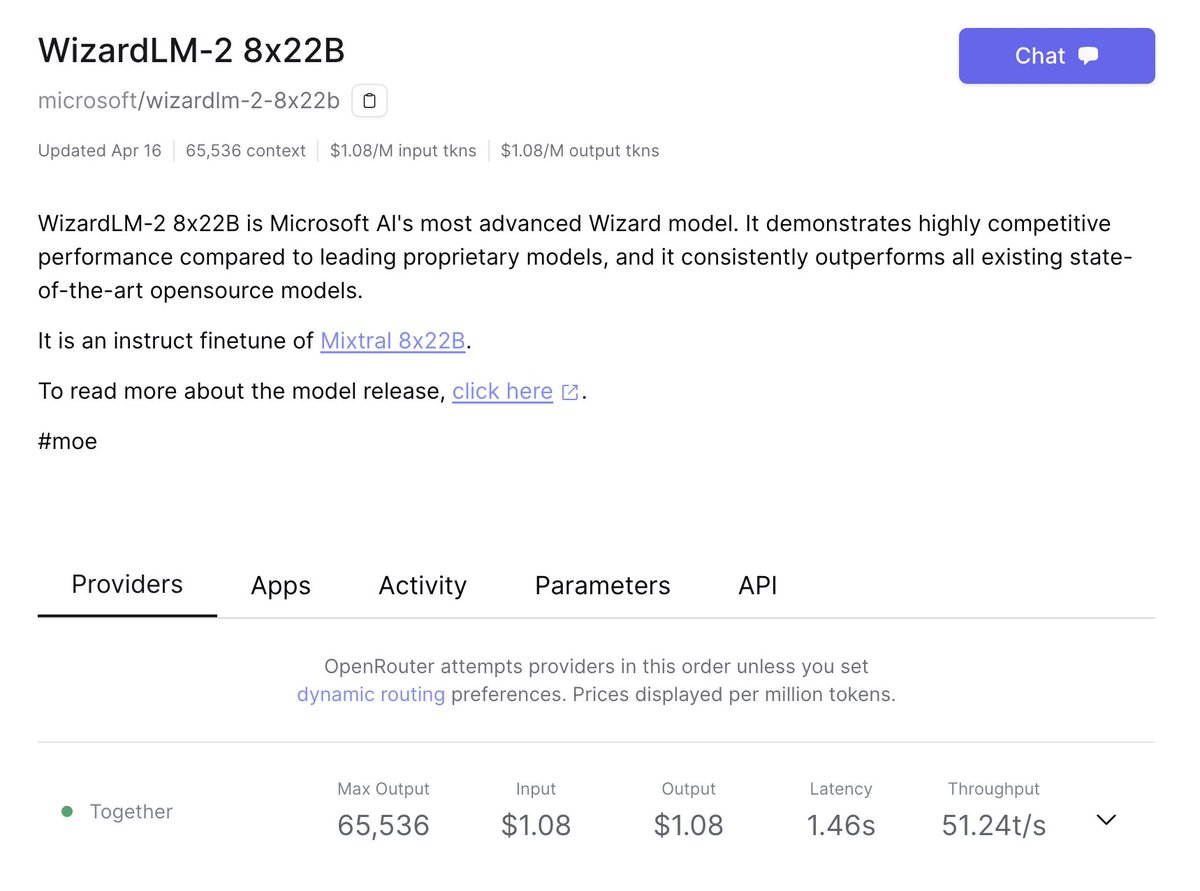Screen dimensions: 1200x891
Task: Follow the 'click here' release link
Action: [502, 391]
